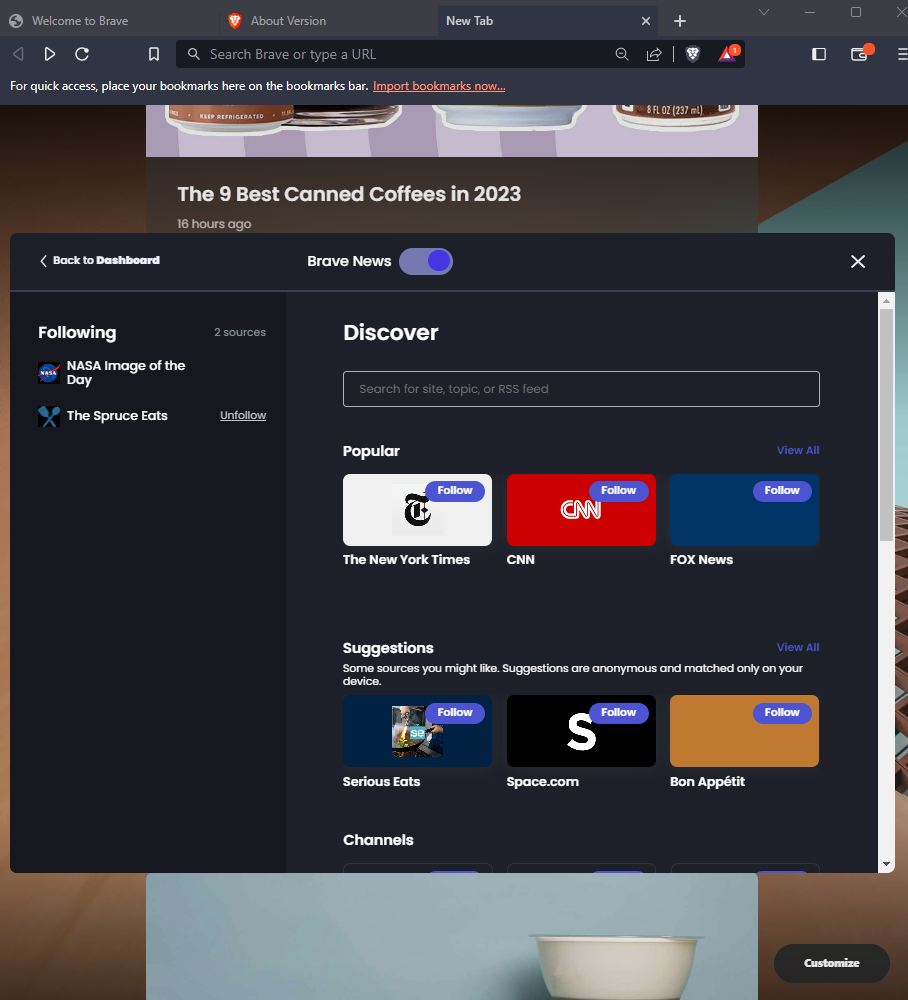Screen dimensions: 908x1000
Task: Open the Serious Eats card thumbnail
Action: (x=417, y=731)
